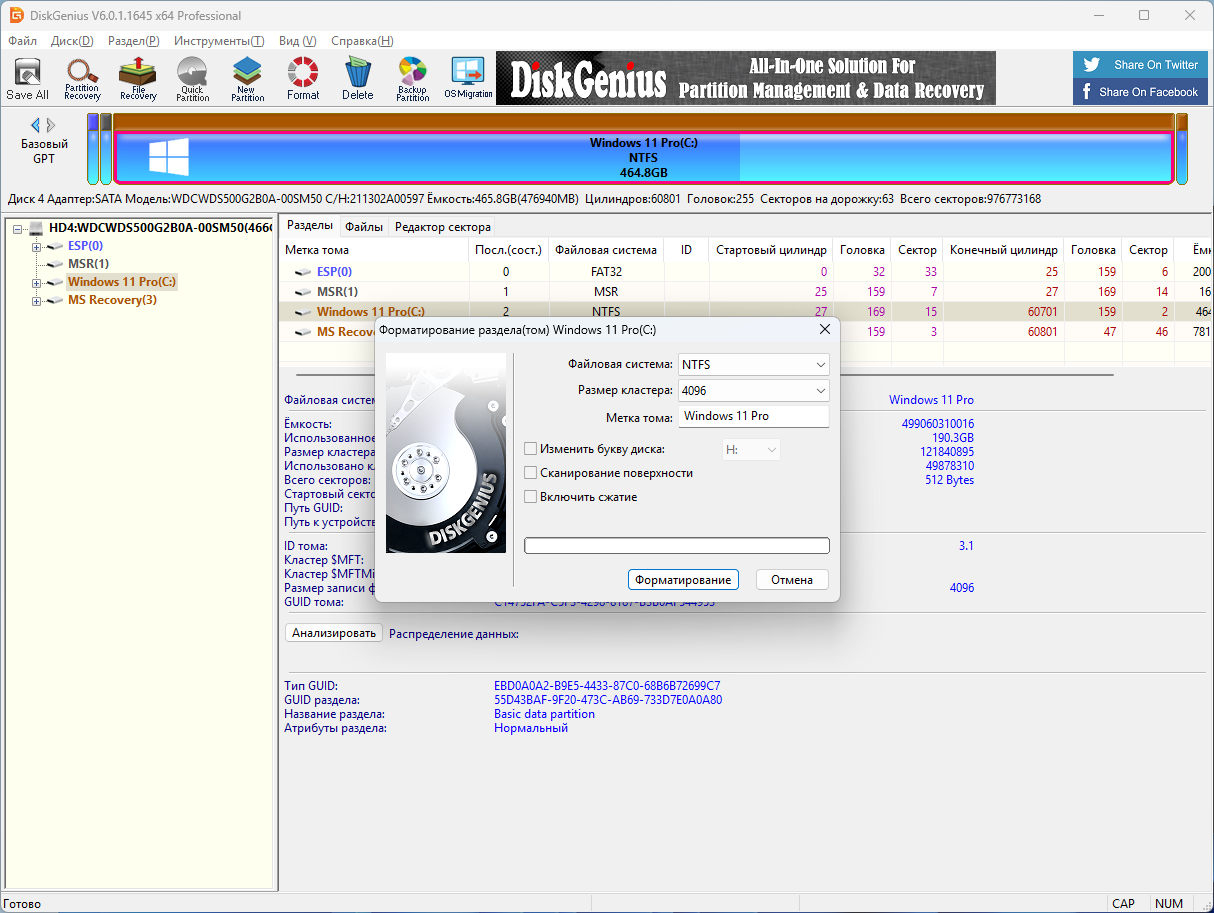The width and height of the screenshot is (1214, 913).
Task: Click the Basic data partition value
Action: (544, 714)
